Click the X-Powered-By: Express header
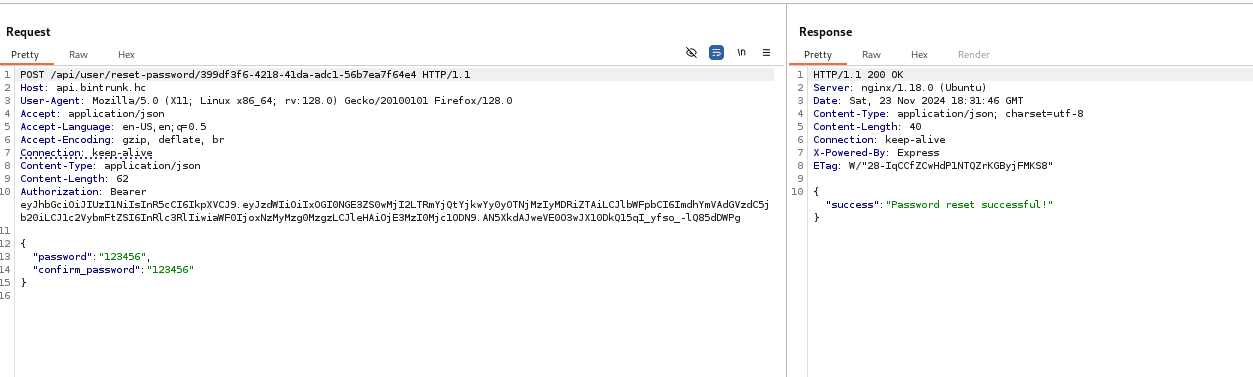 tap(876, 153)
